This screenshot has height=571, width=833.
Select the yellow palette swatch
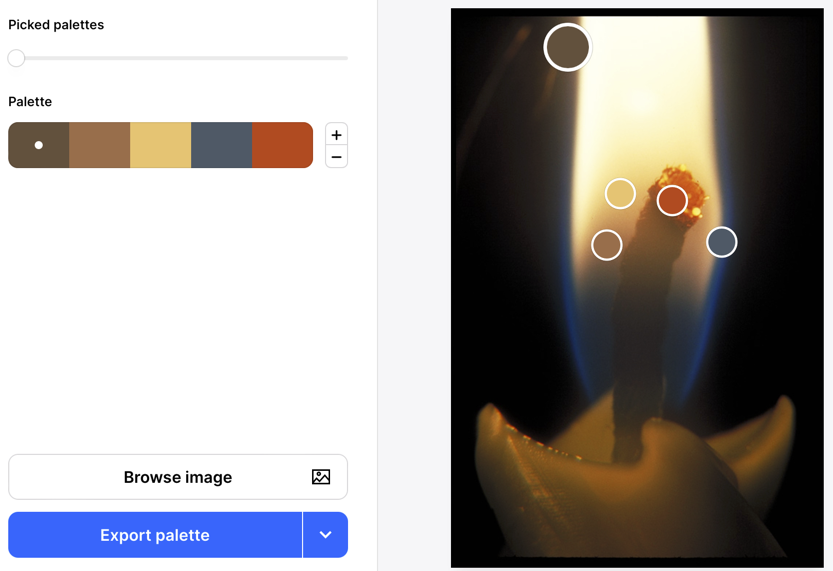pyautogui.click(x=160, y=145)
